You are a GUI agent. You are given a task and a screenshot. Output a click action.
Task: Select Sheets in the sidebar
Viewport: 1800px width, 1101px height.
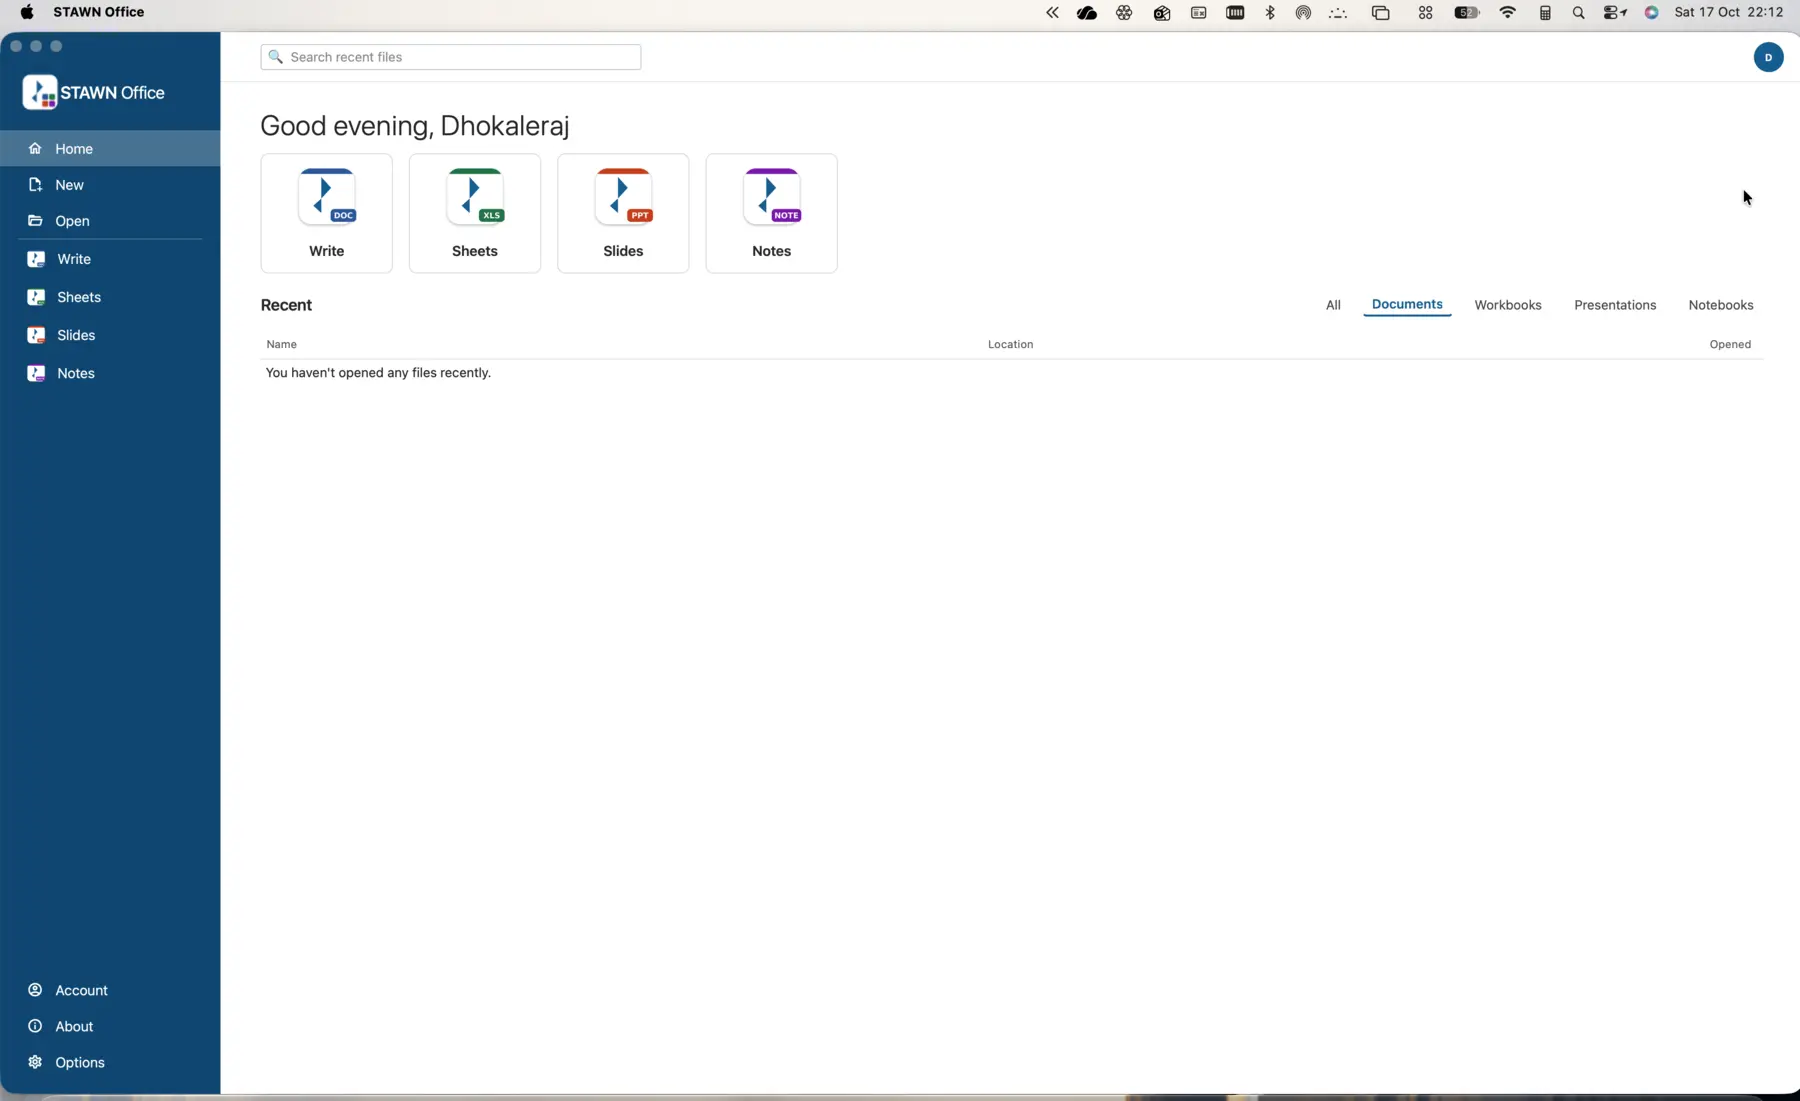coord(110,297)
